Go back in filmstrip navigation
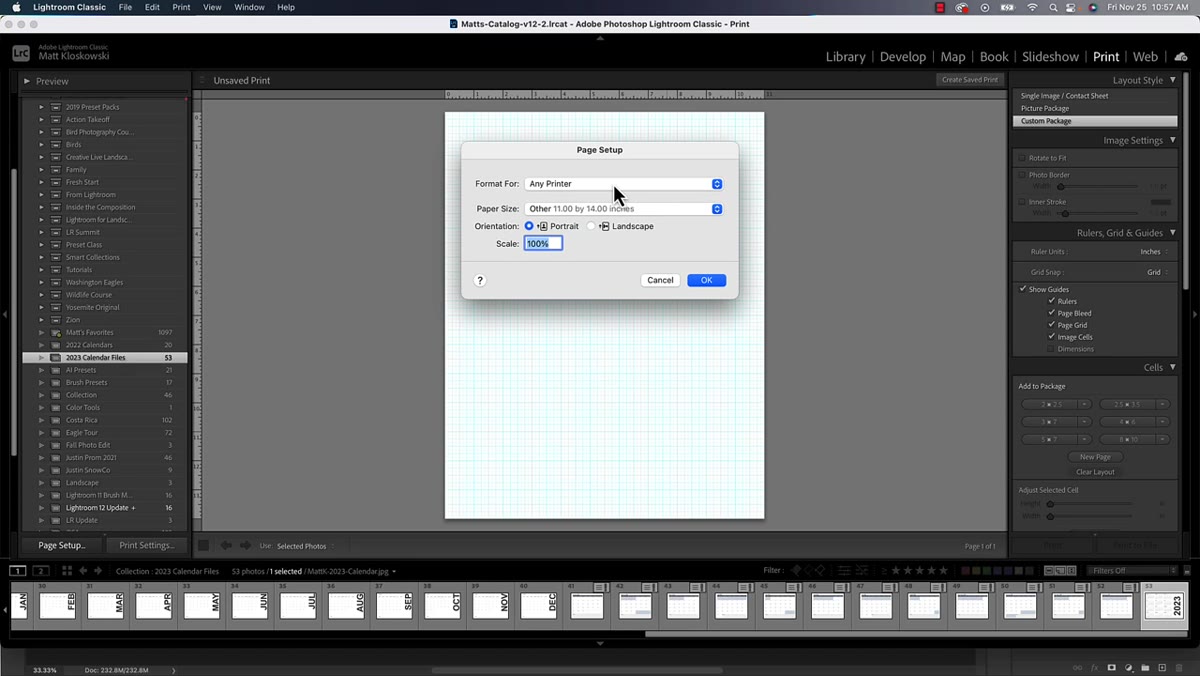 pyautogui.click(x=83, y=570)
